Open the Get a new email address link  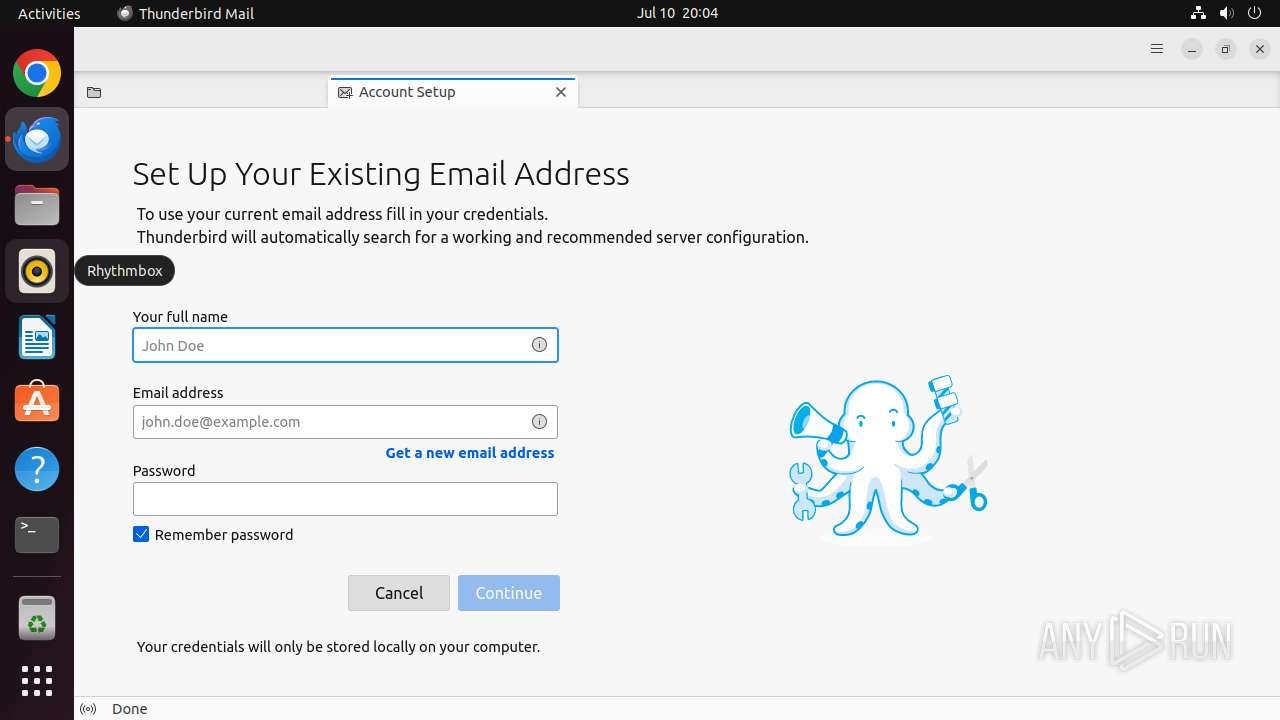pyautogui.click(x=470, y=453)
